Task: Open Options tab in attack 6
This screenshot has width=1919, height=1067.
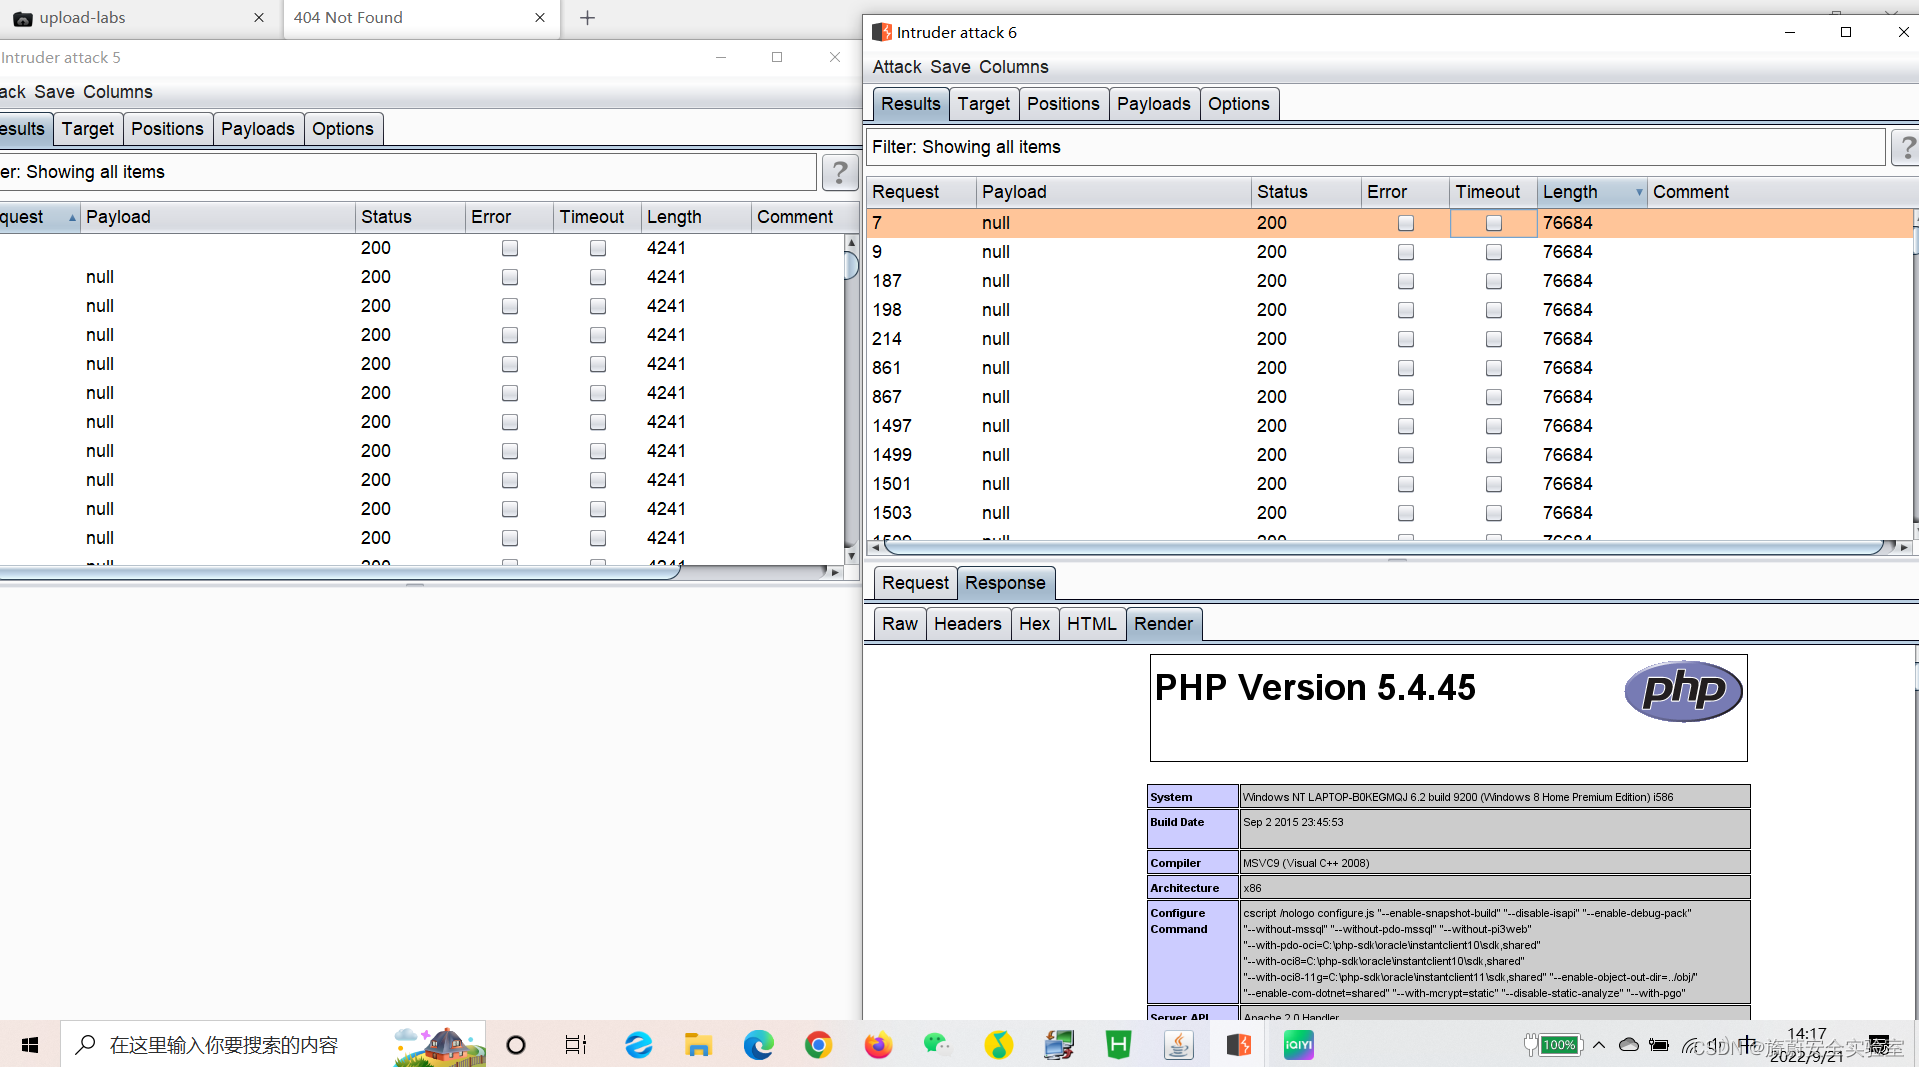Action: pos(1238,104)
